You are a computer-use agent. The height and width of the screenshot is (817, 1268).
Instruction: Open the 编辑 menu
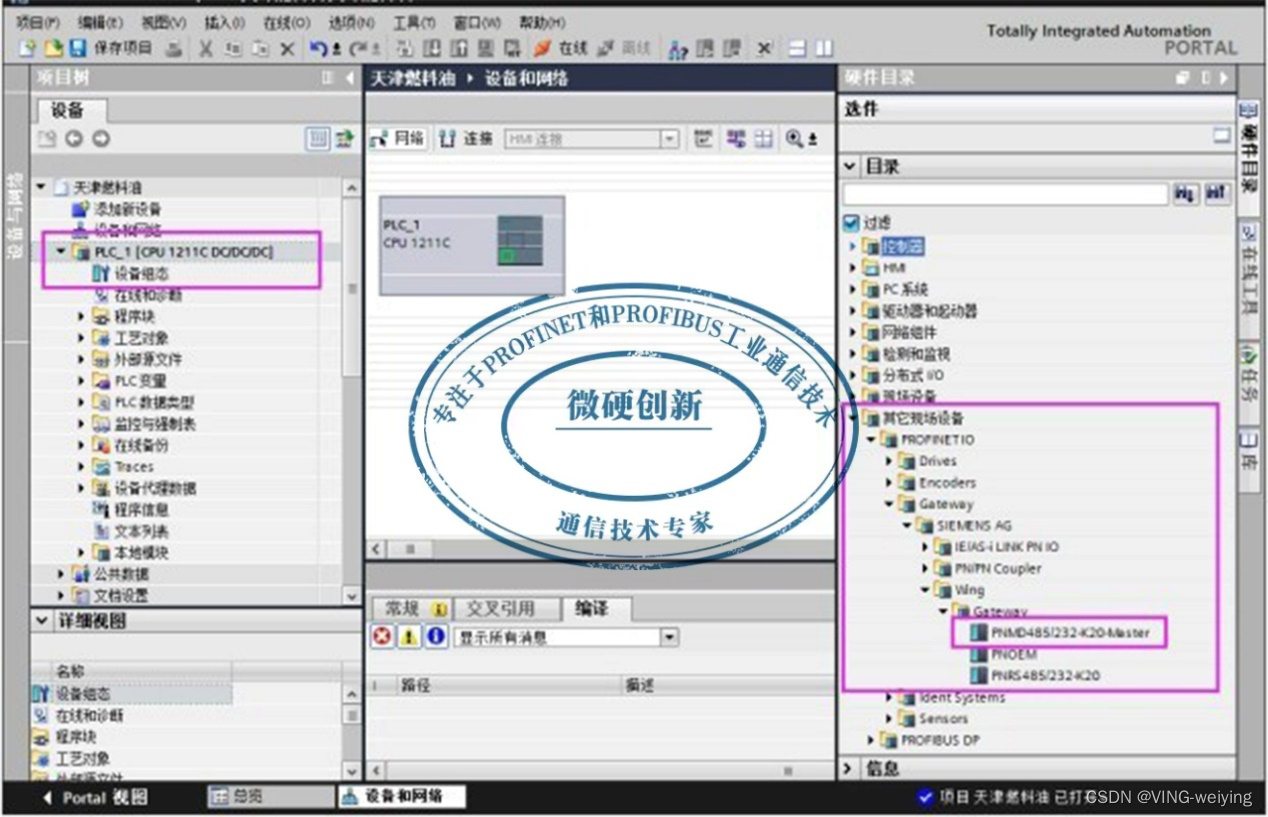tap(100, 21)
